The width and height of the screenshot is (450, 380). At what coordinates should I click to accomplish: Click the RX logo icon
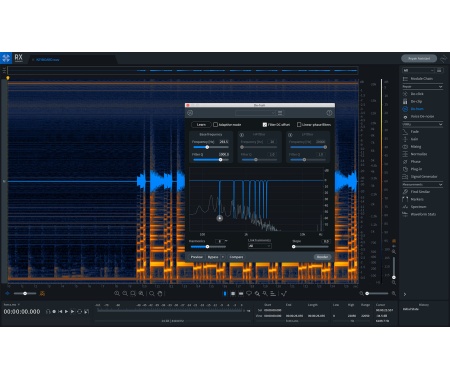click(6, 58)
